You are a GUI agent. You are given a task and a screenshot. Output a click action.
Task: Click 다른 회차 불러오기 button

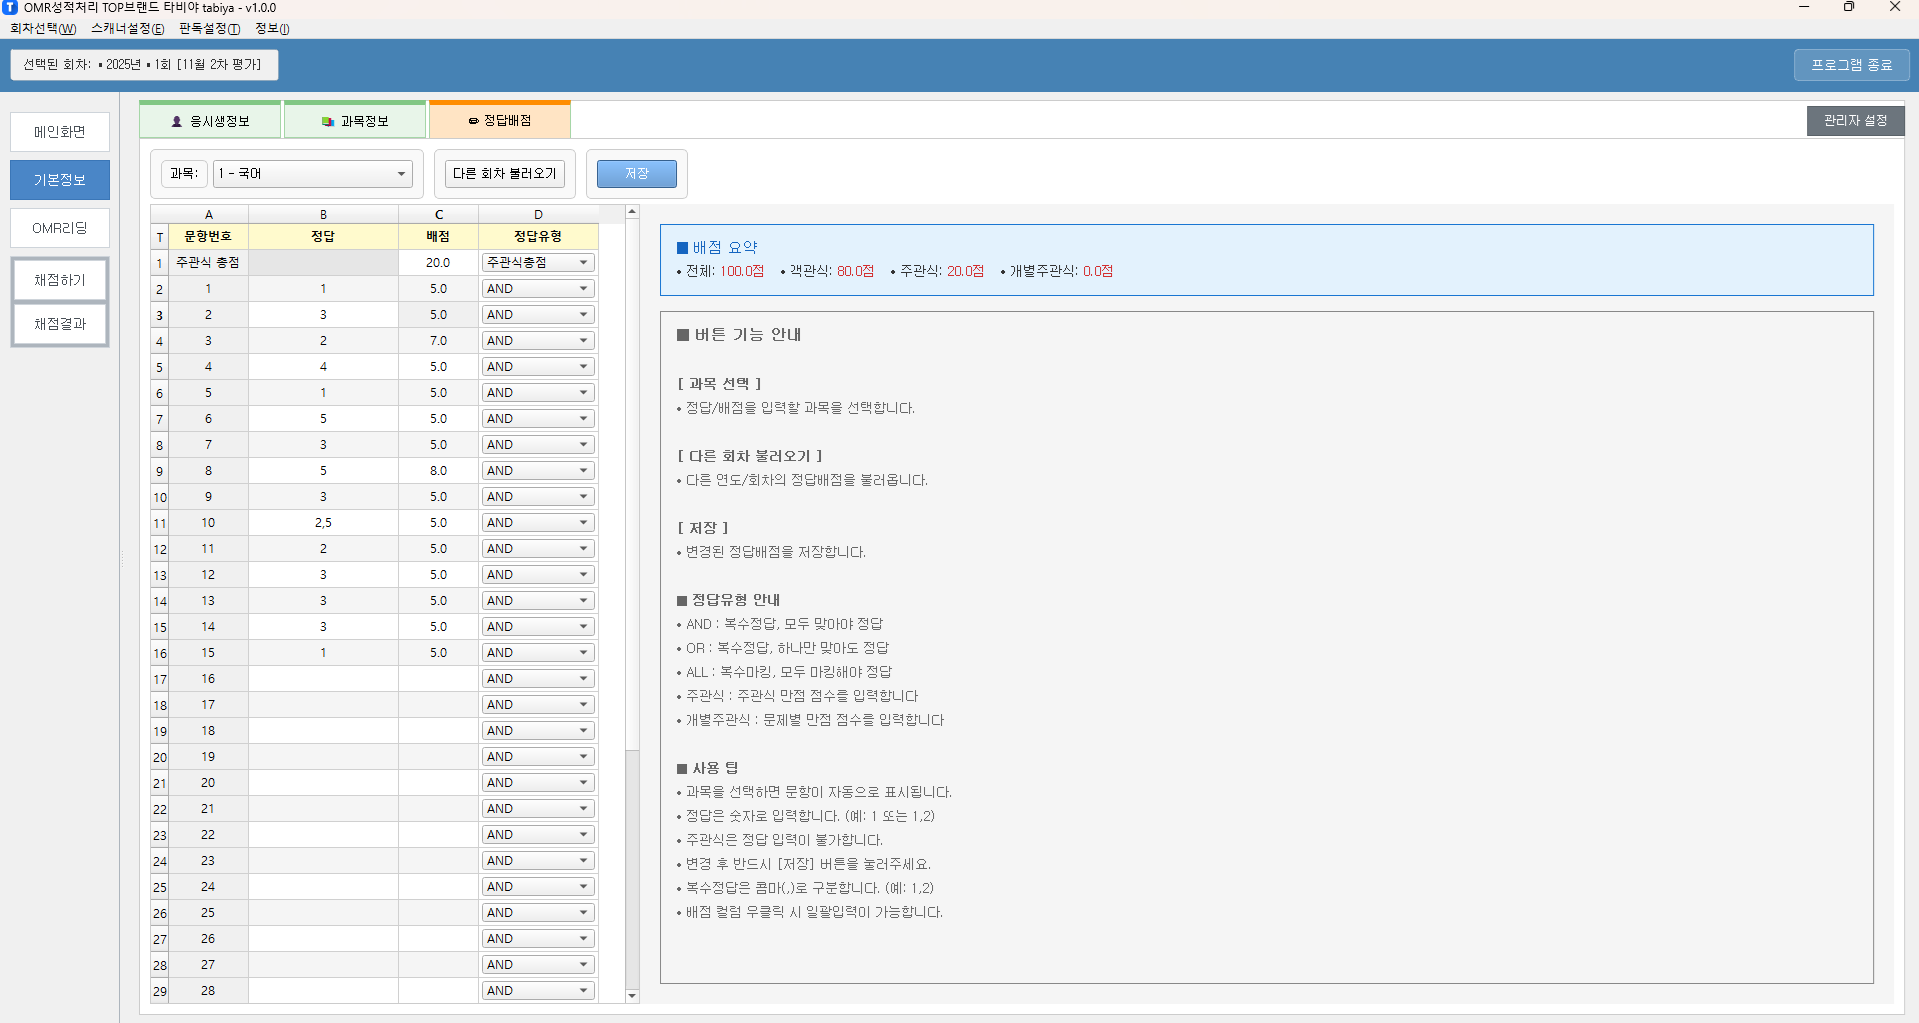point(504,174)
